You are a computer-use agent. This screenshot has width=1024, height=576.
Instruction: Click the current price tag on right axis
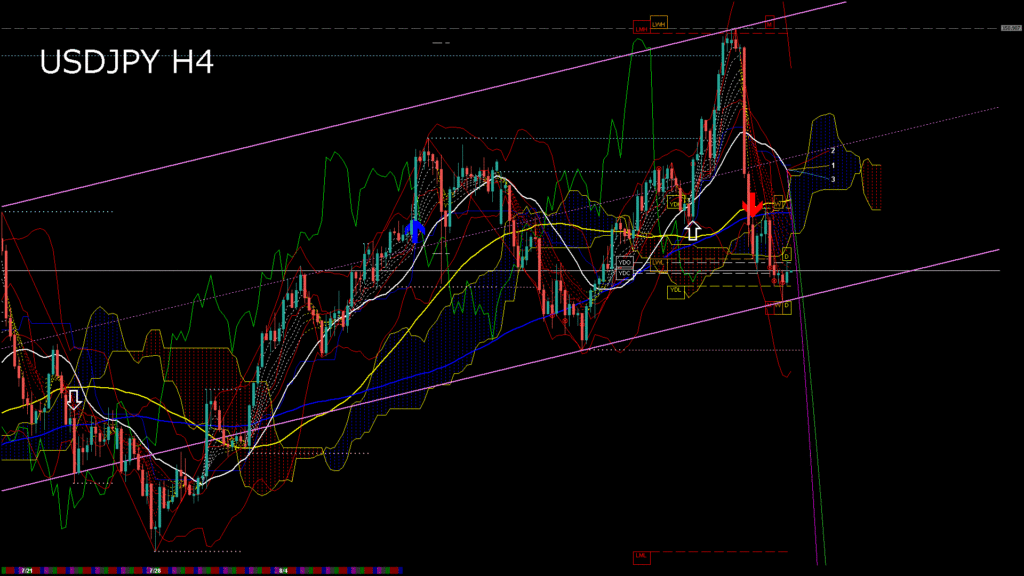[x=1010, y=28]
